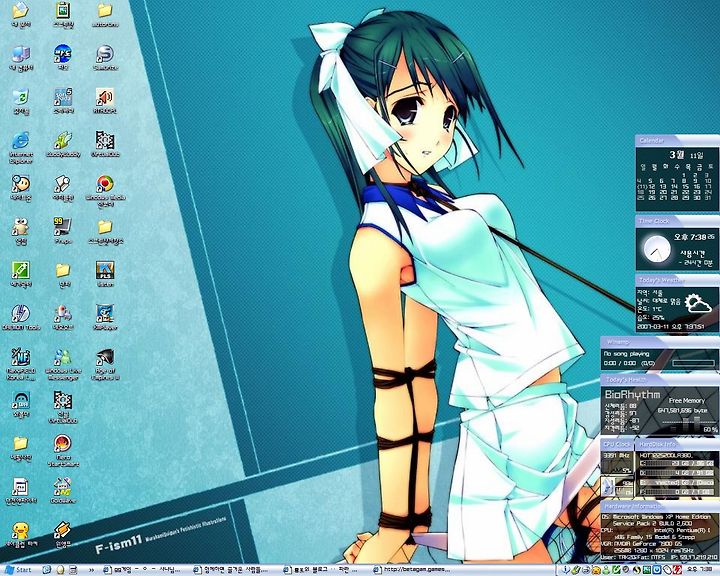Image resolution: width=720 pixels, height=576 pixels.
Task: Click the BioRhythm heading in the widget
Action: tap(632, 395)
